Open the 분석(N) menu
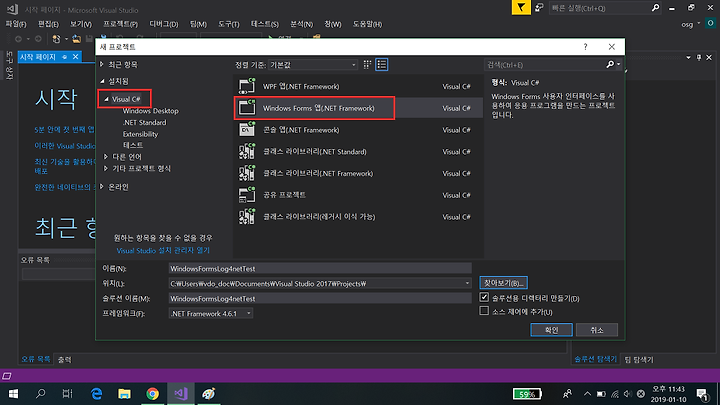Viewport: 720px width, 405px height. coord(301,24)
